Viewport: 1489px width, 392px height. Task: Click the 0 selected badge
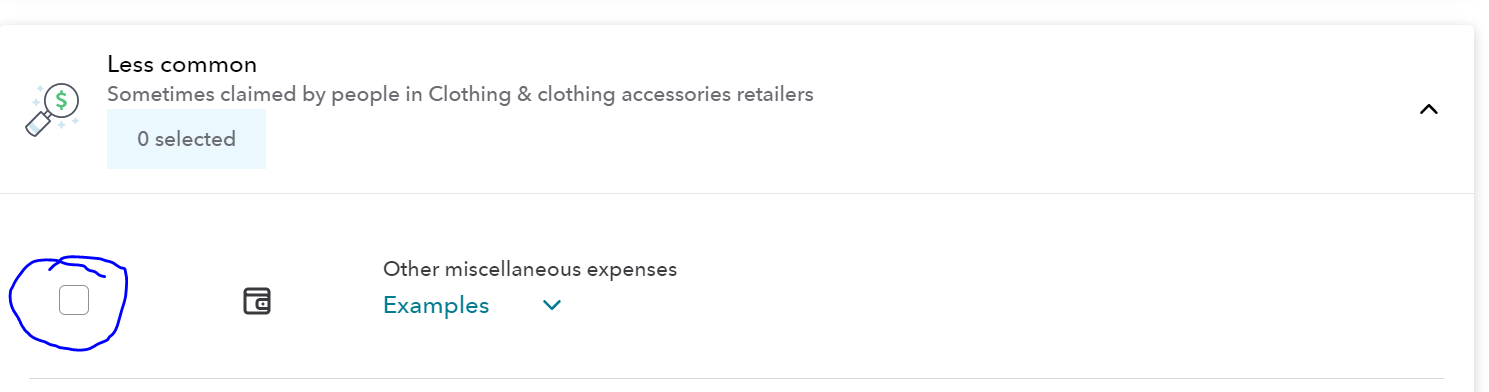pyautogui.click(x=187, y=139)
